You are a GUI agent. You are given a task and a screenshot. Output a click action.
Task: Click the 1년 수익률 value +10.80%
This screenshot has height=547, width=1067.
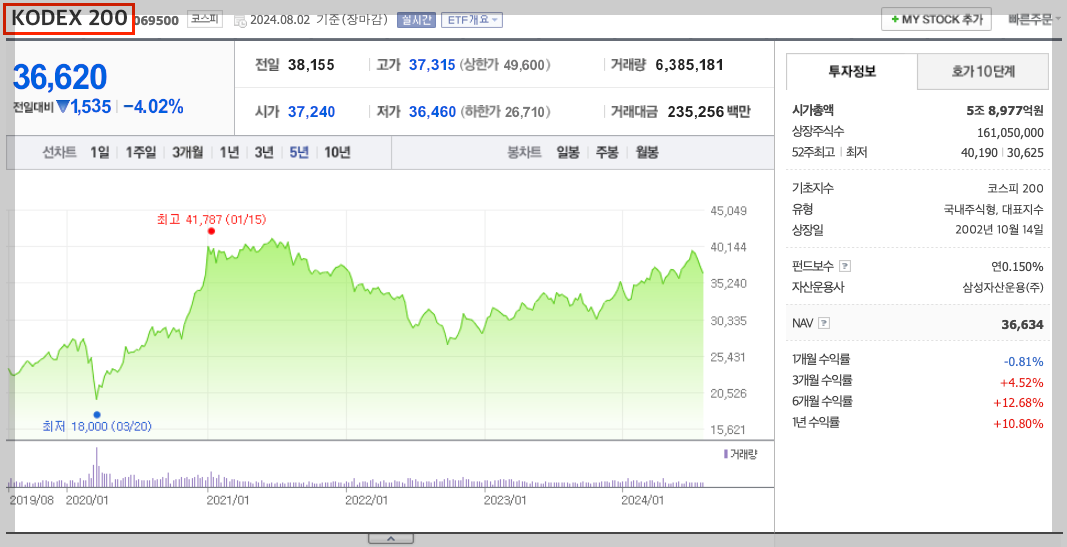(1018, 423)
